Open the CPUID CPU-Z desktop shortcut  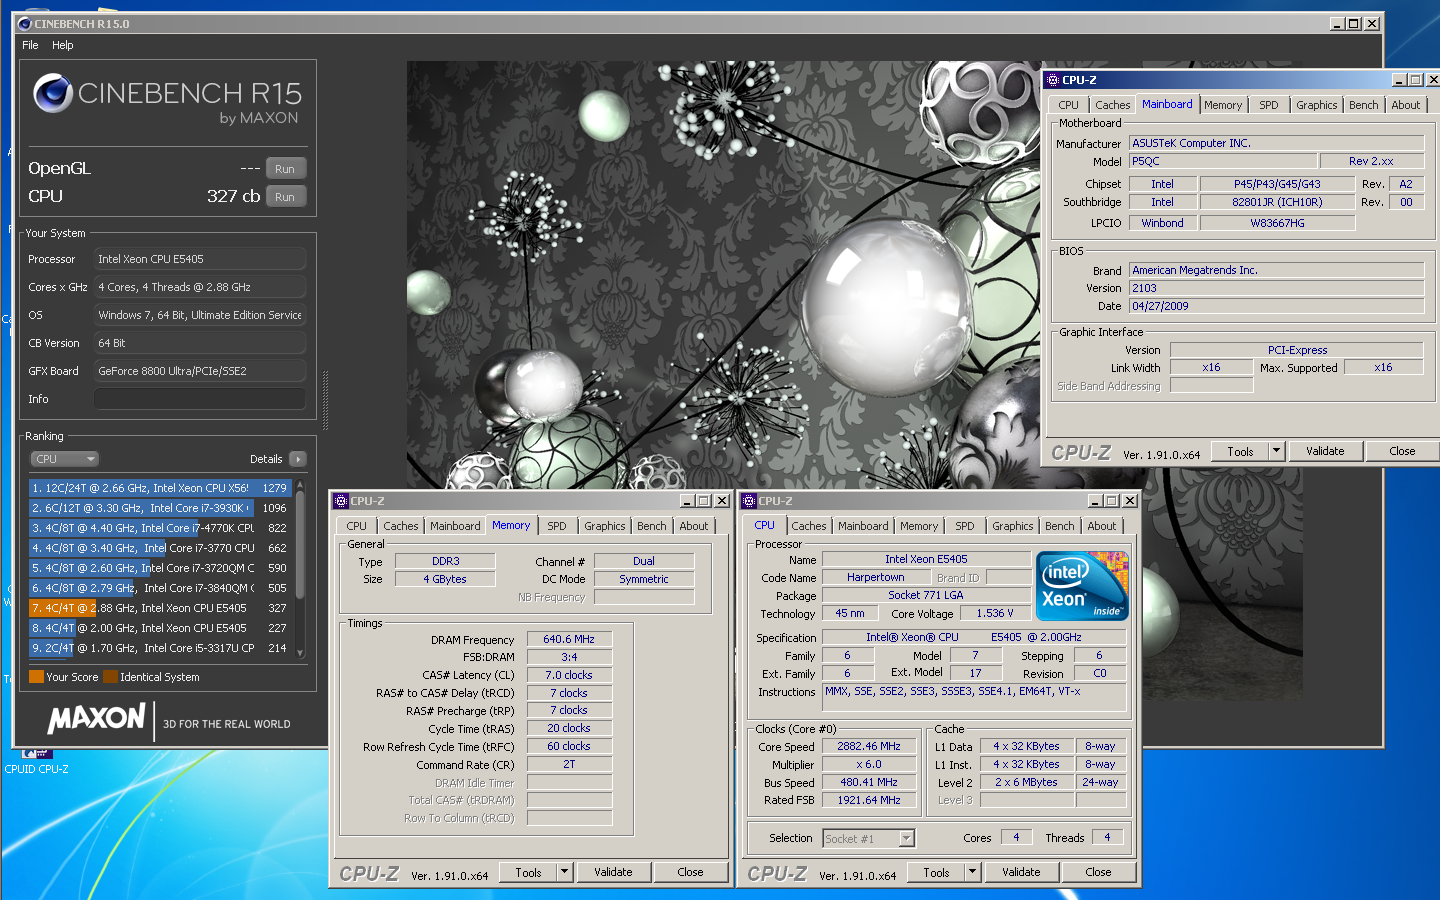(x=37, y=762)
